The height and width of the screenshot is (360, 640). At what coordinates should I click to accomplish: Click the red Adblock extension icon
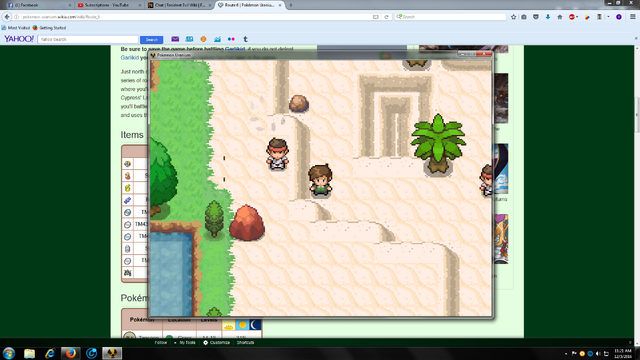point(572,17)
